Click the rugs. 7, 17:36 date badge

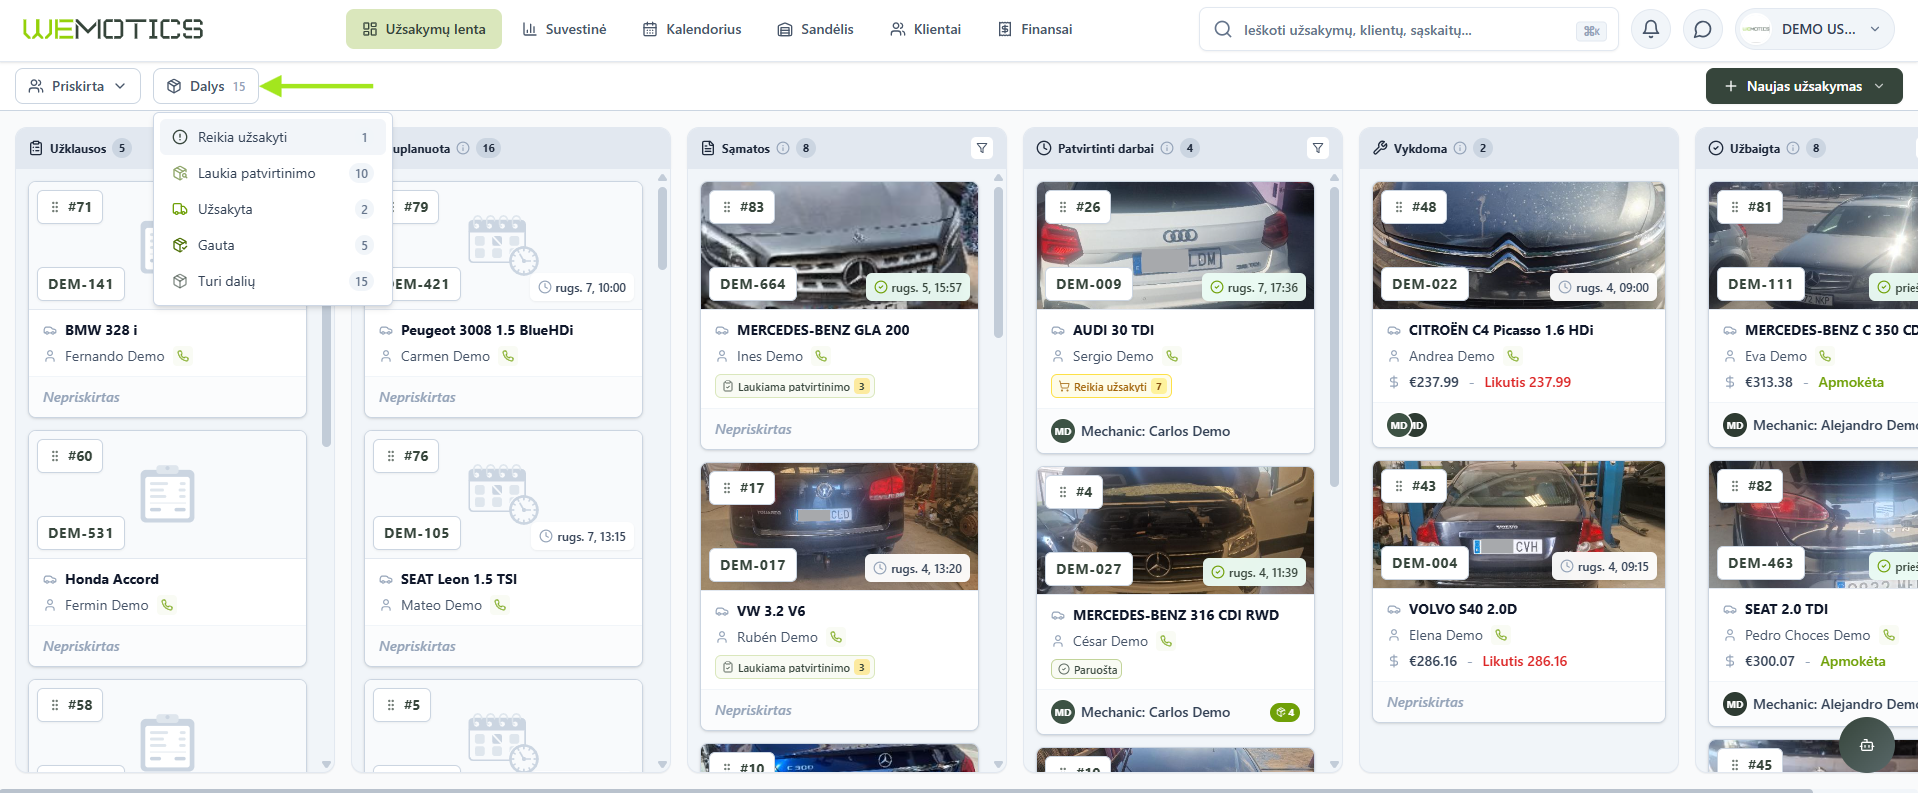pos(1255,287)
